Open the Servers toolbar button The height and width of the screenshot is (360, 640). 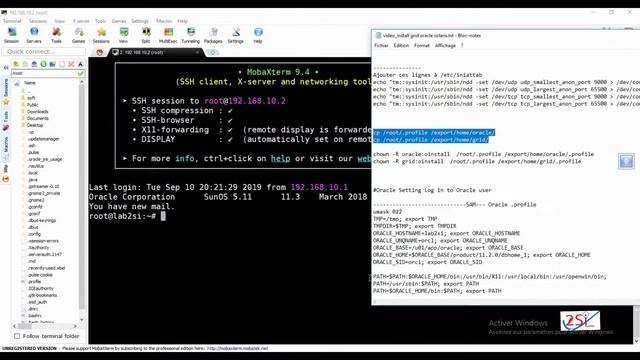click(34, 36)
